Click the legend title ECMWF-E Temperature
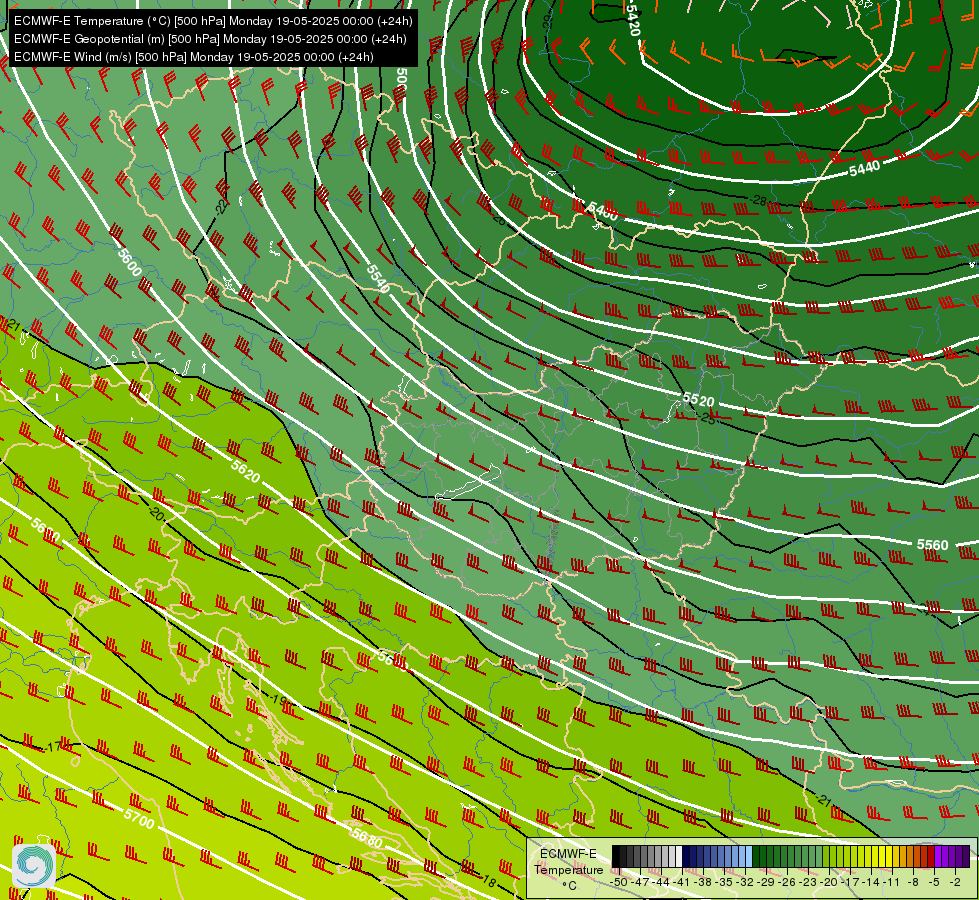 coord(569,862)
